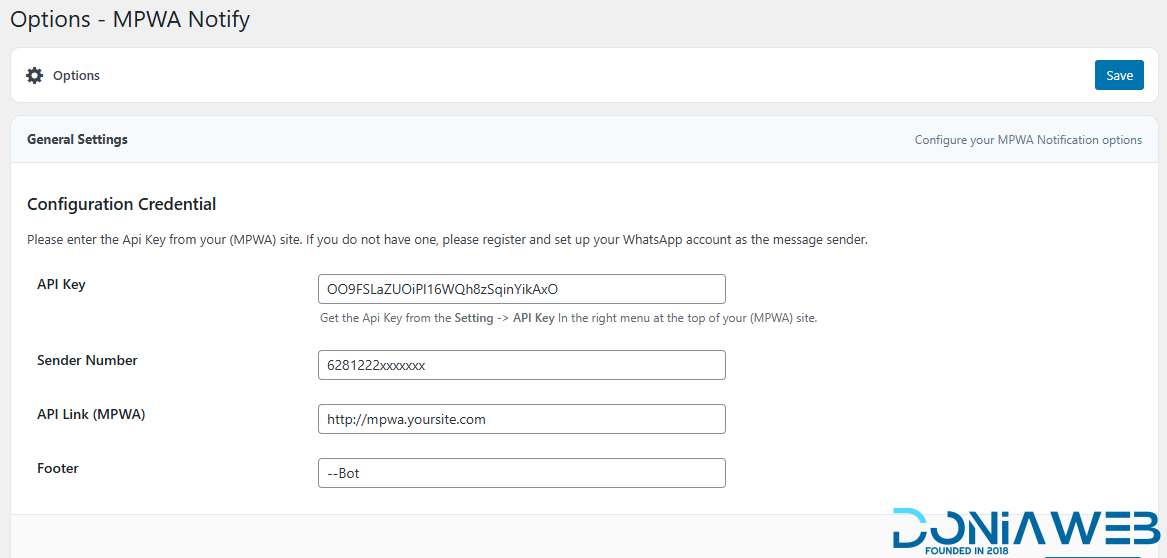The width and height of the screenshot is (1167, 558).
Task: Click the API Key field label
Action: (x=61, y=284)
